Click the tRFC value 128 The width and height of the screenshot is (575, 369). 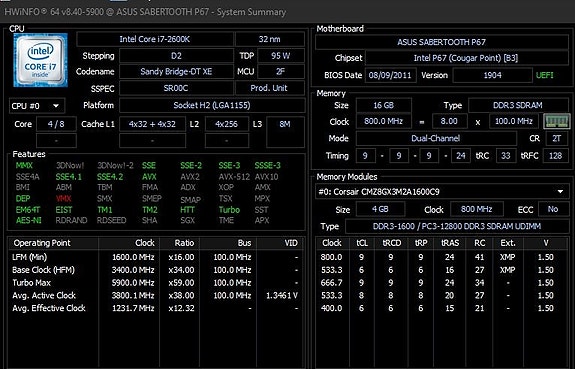pos(555,156)
